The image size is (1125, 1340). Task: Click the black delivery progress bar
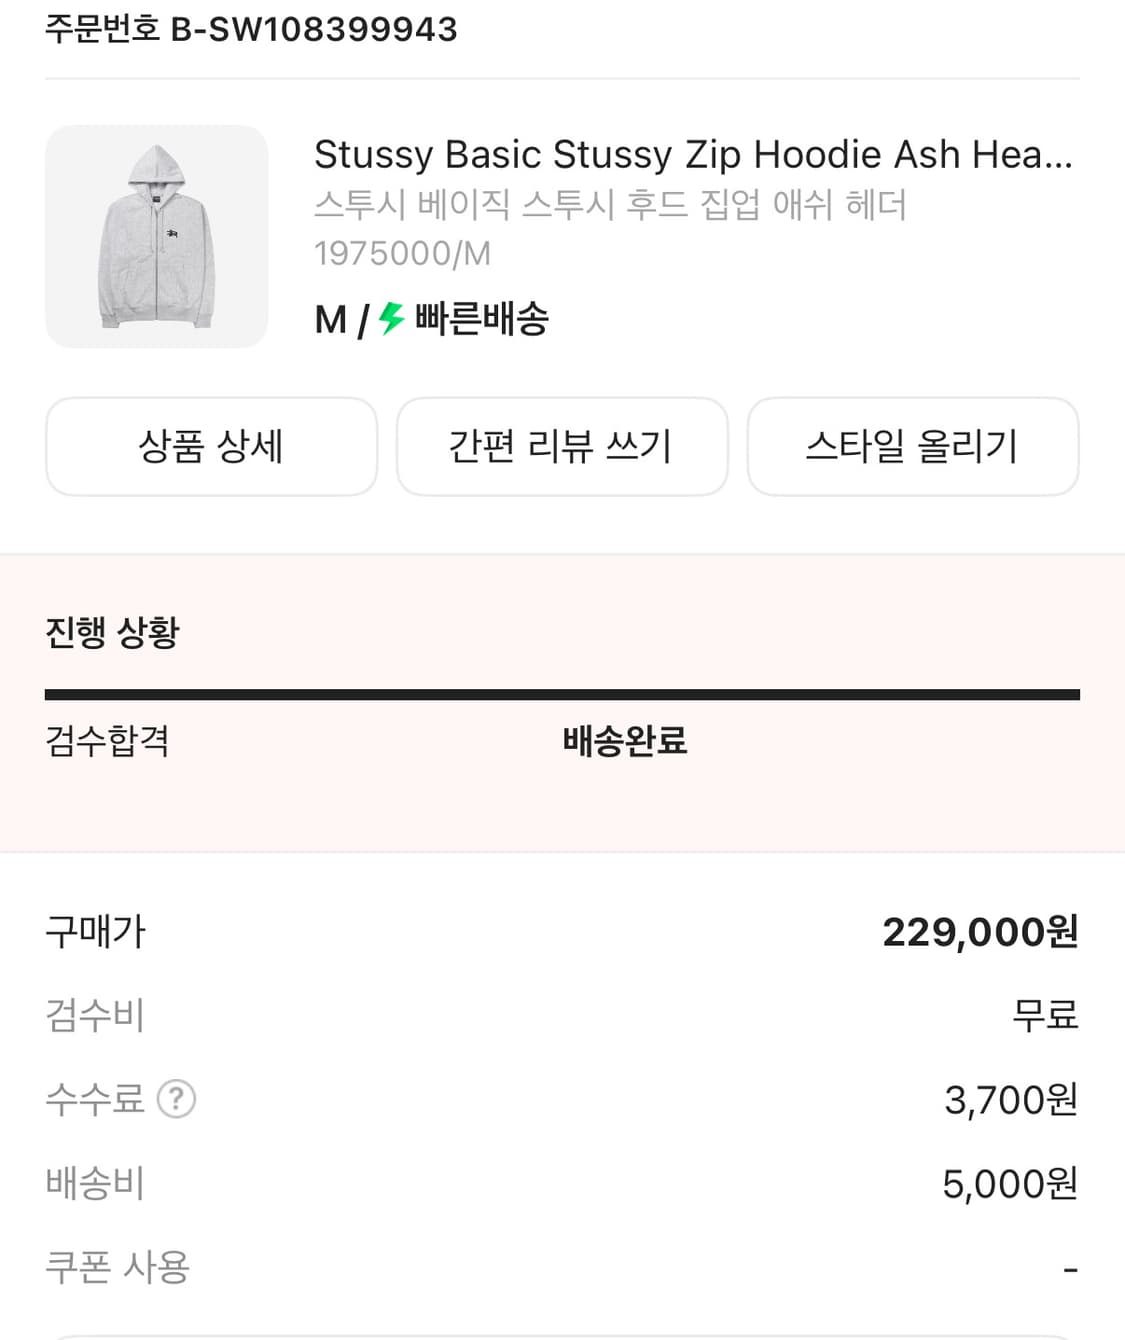pos(562,694)
